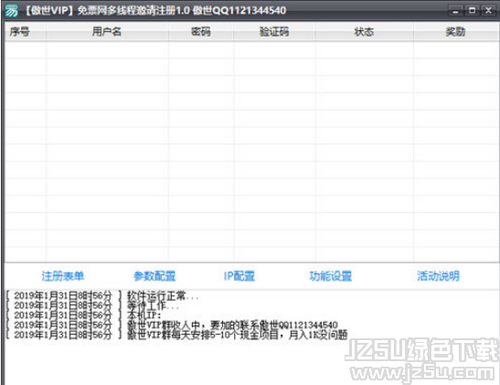Click the window title bar text
This screenshot has height=385, width=500.
156,11
